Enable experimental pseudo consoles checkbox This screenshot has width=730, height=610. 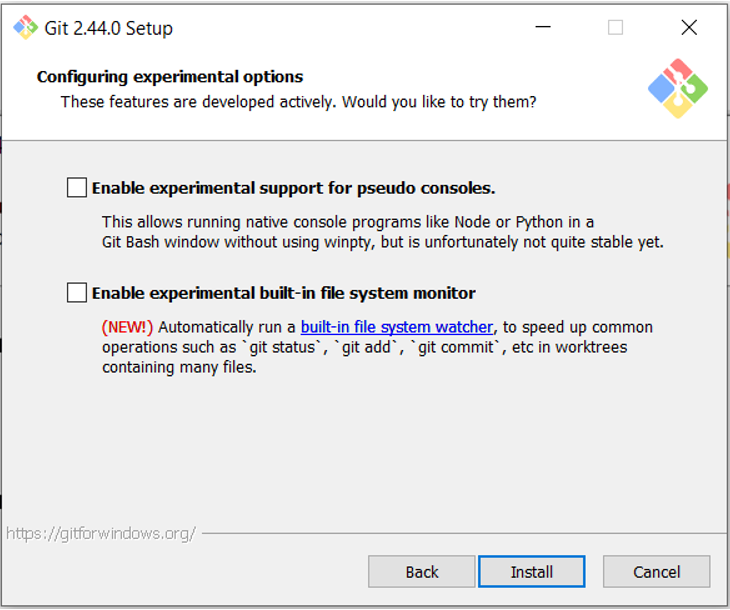(77, 188)
